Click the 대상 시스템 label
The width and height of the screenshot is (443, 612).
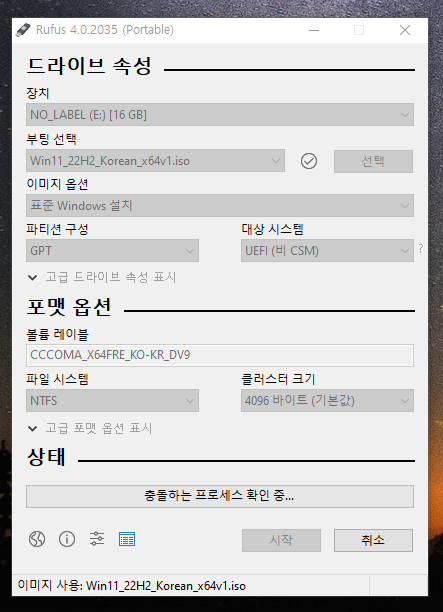(272, 229)
